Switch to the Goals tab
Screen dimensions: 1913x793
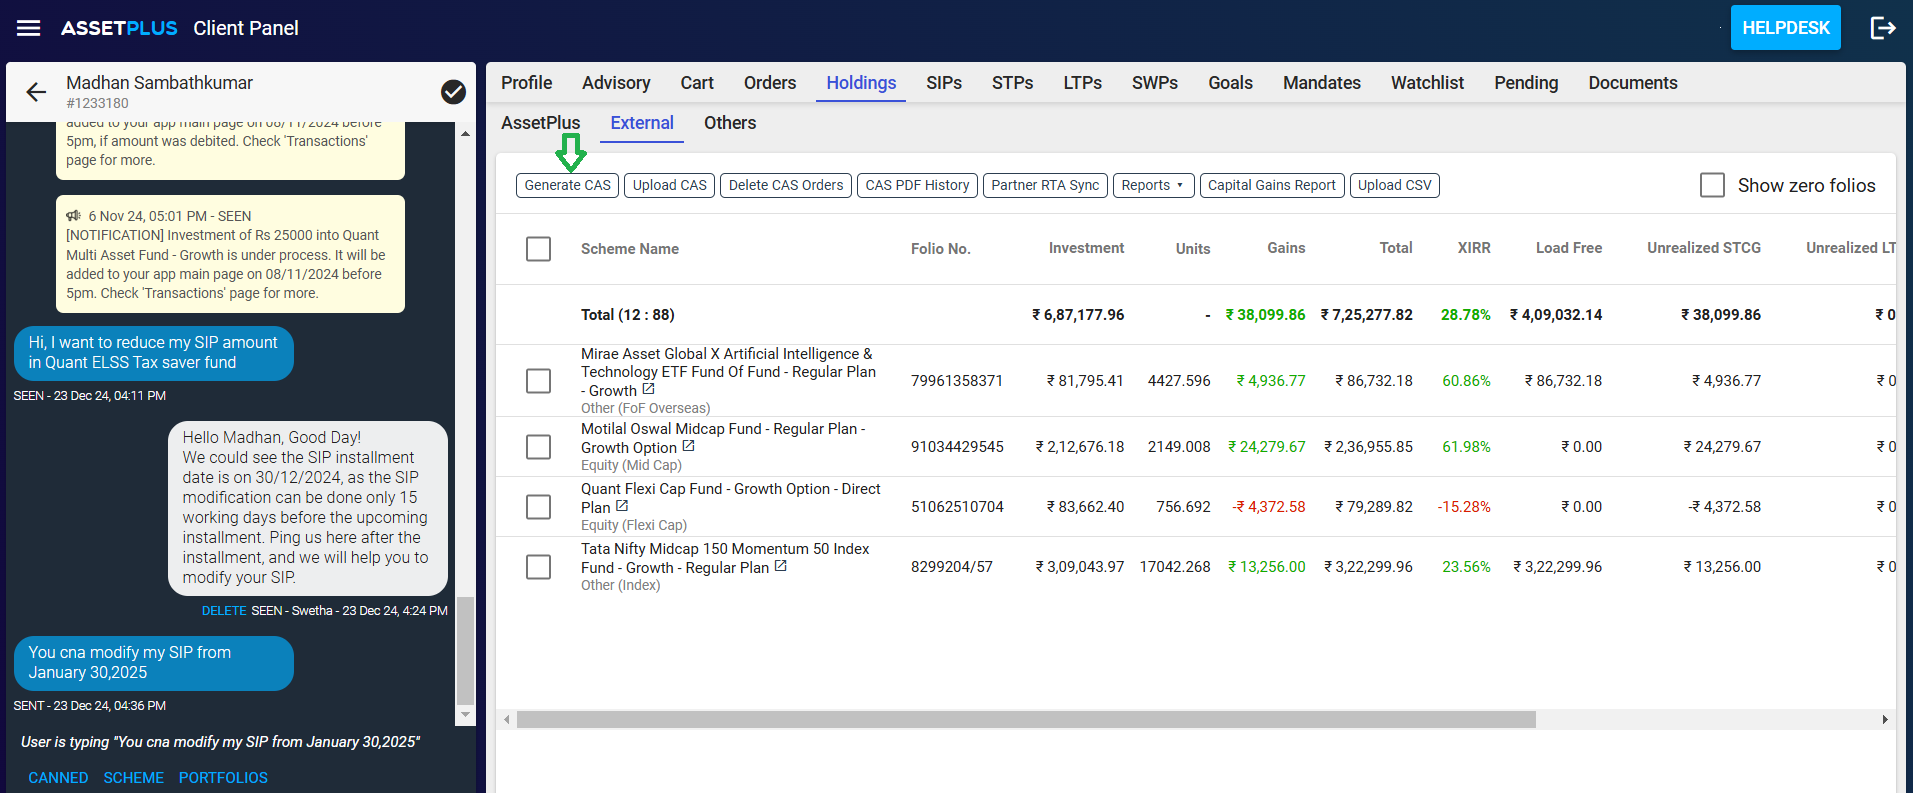coord(1230,83)
